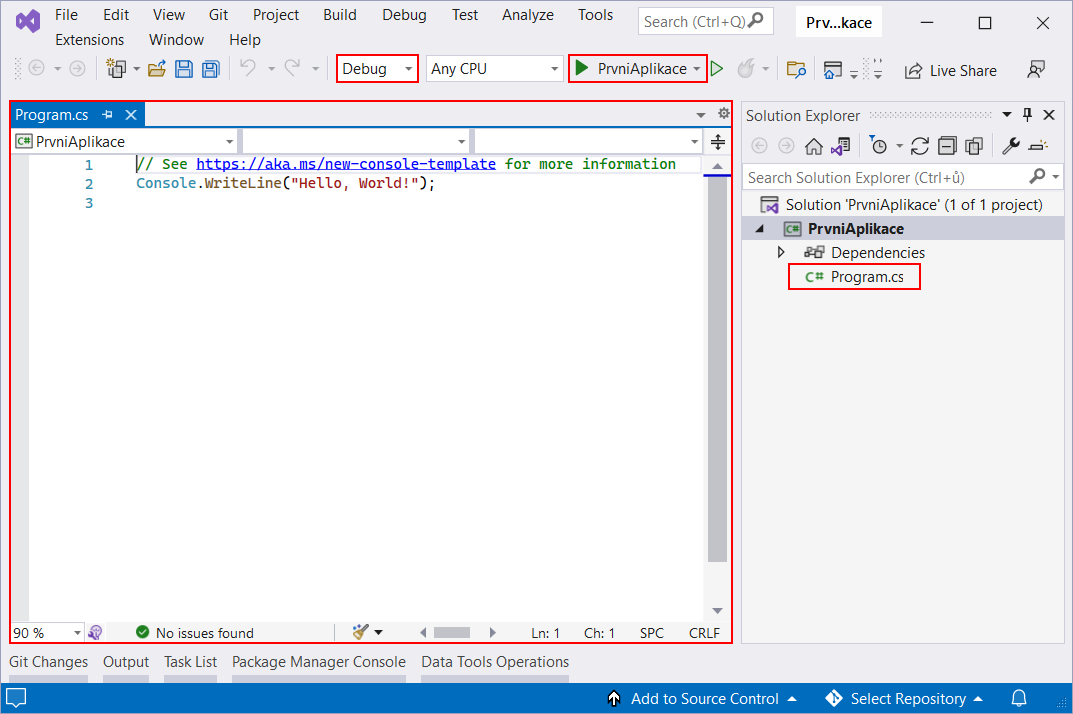Open the feedback person icon

pyautogui.click(x=1036, y=69)
